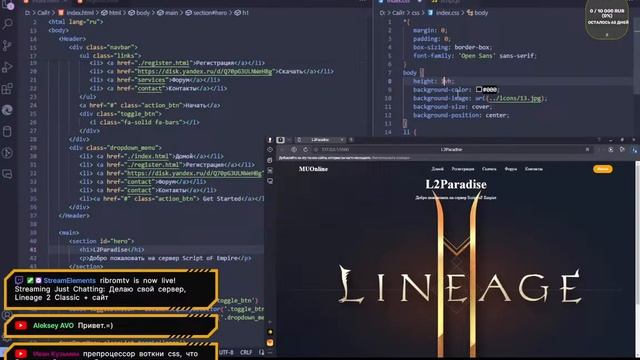Open the css folder breadcrumb in the right editor
This screenshot has width=640, height=360.
[x=415, y=13]
